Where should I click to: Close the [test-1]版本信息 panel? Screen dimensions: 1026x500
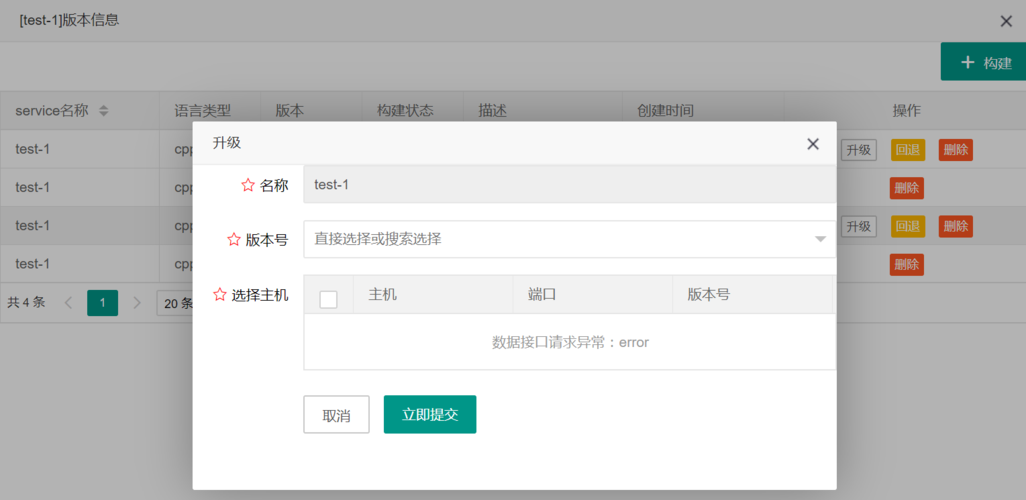1006,21
